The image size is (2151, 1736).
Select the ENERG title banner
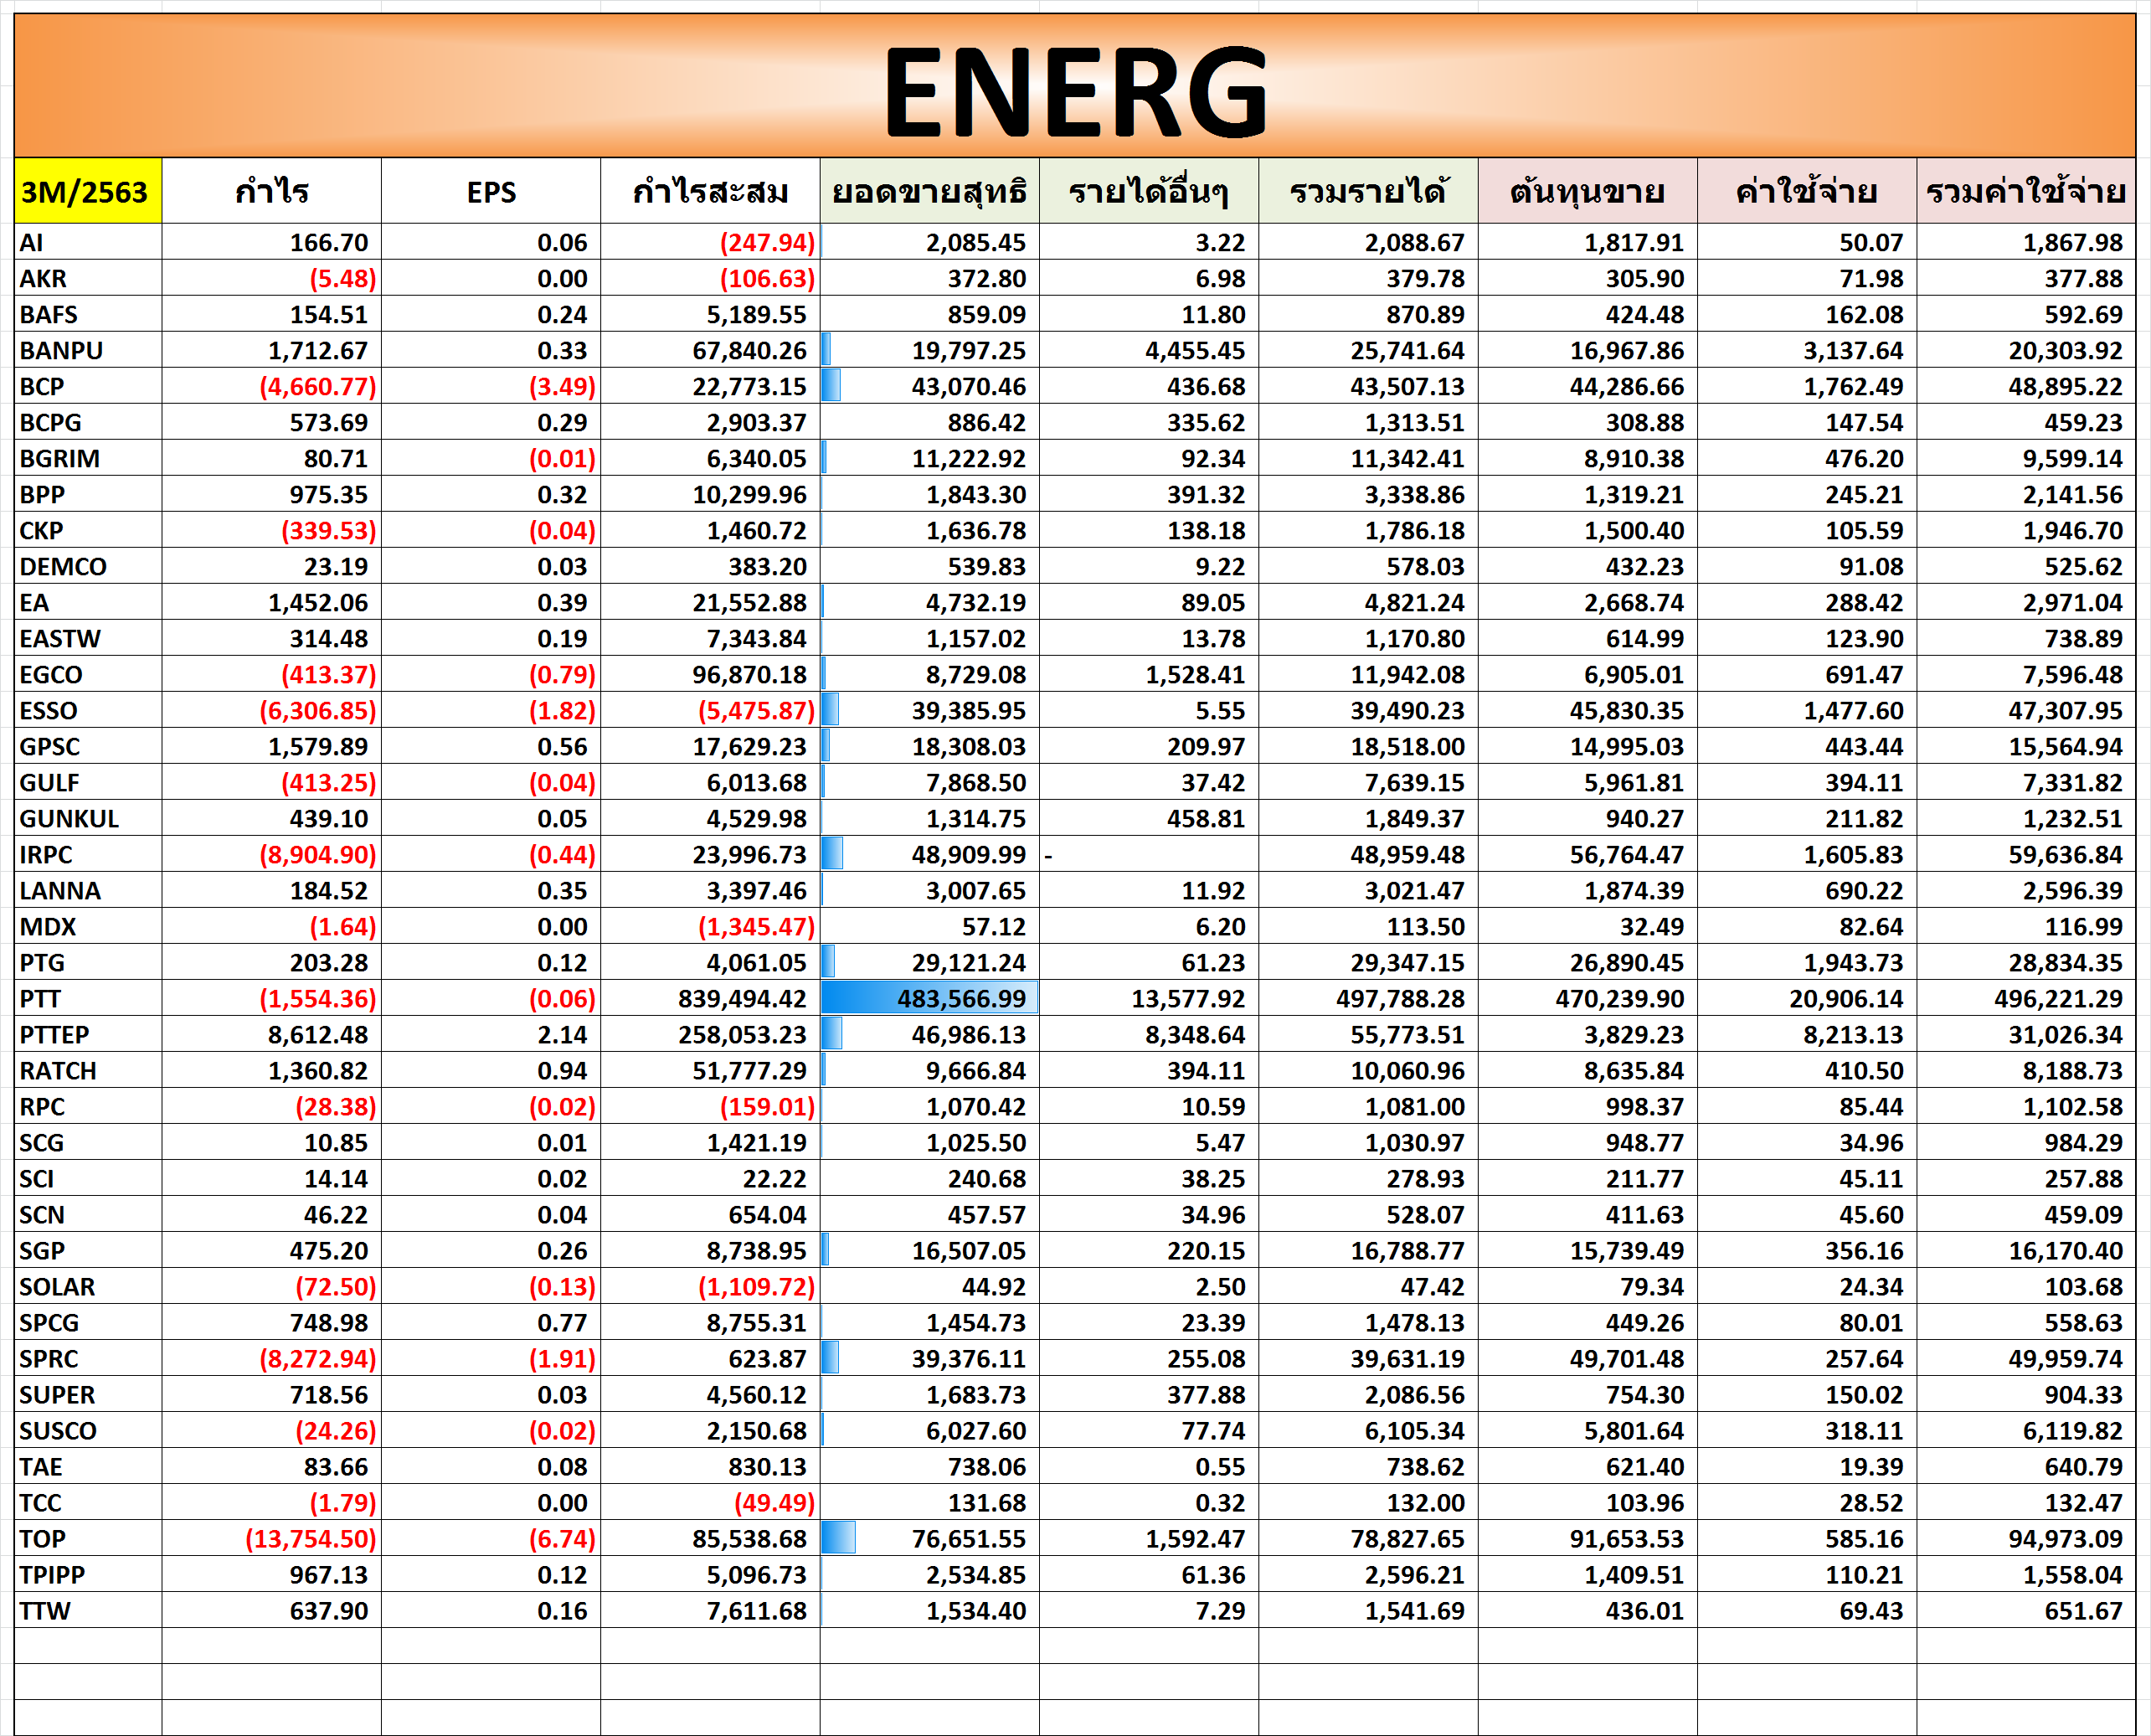(x=1075, y=88)
